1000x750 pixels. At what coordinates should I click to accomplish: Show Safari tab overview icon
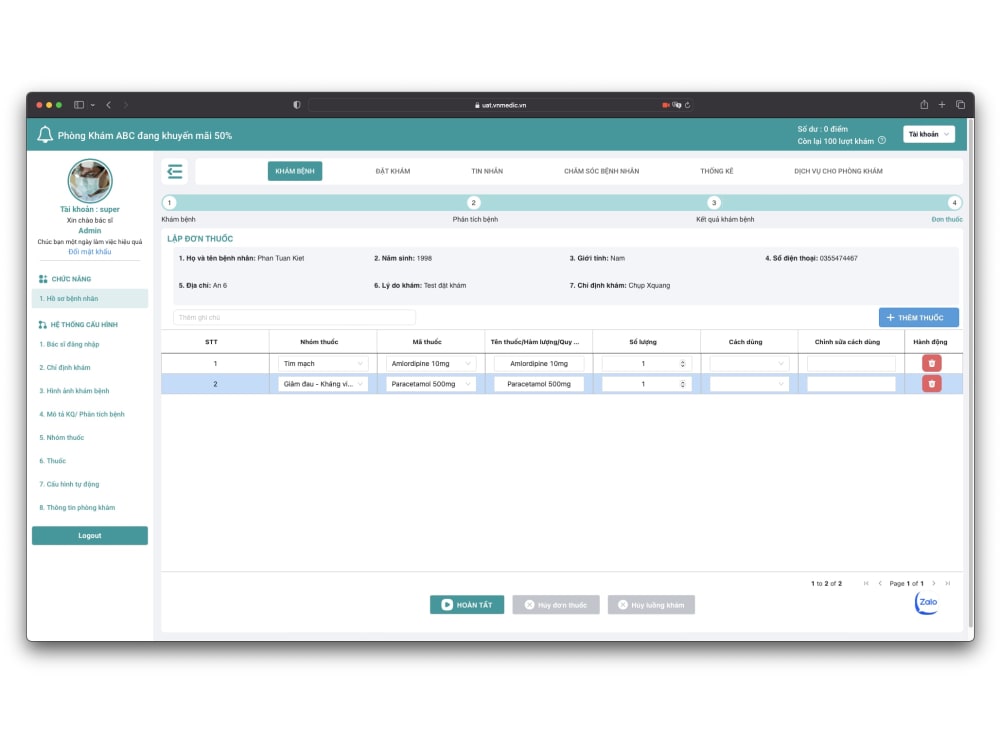click(x=960, y=105)
